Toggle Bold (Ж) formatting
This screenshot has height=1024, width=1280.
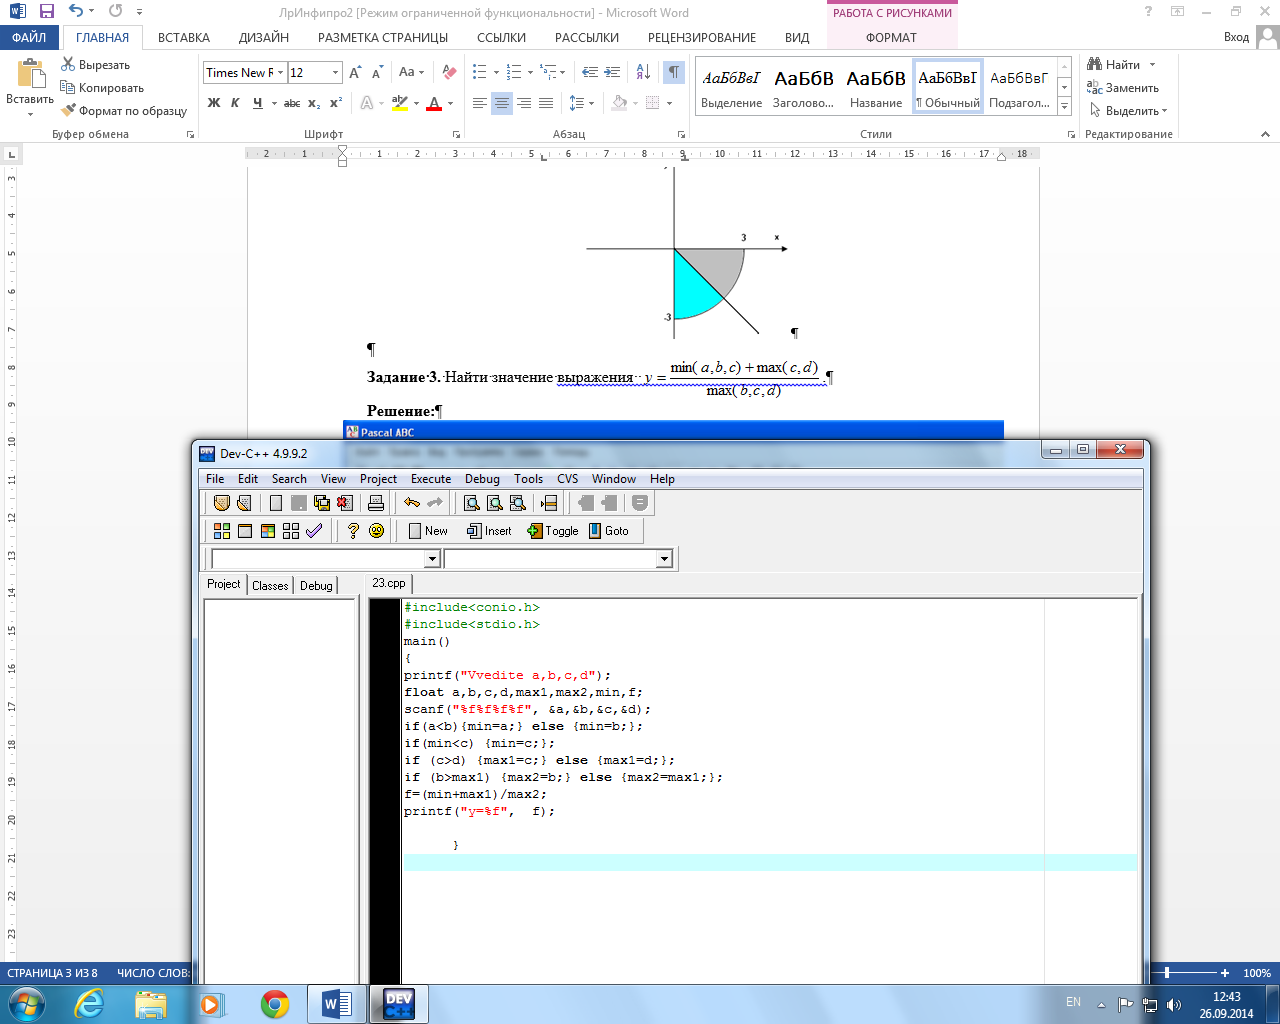[214, 103]
